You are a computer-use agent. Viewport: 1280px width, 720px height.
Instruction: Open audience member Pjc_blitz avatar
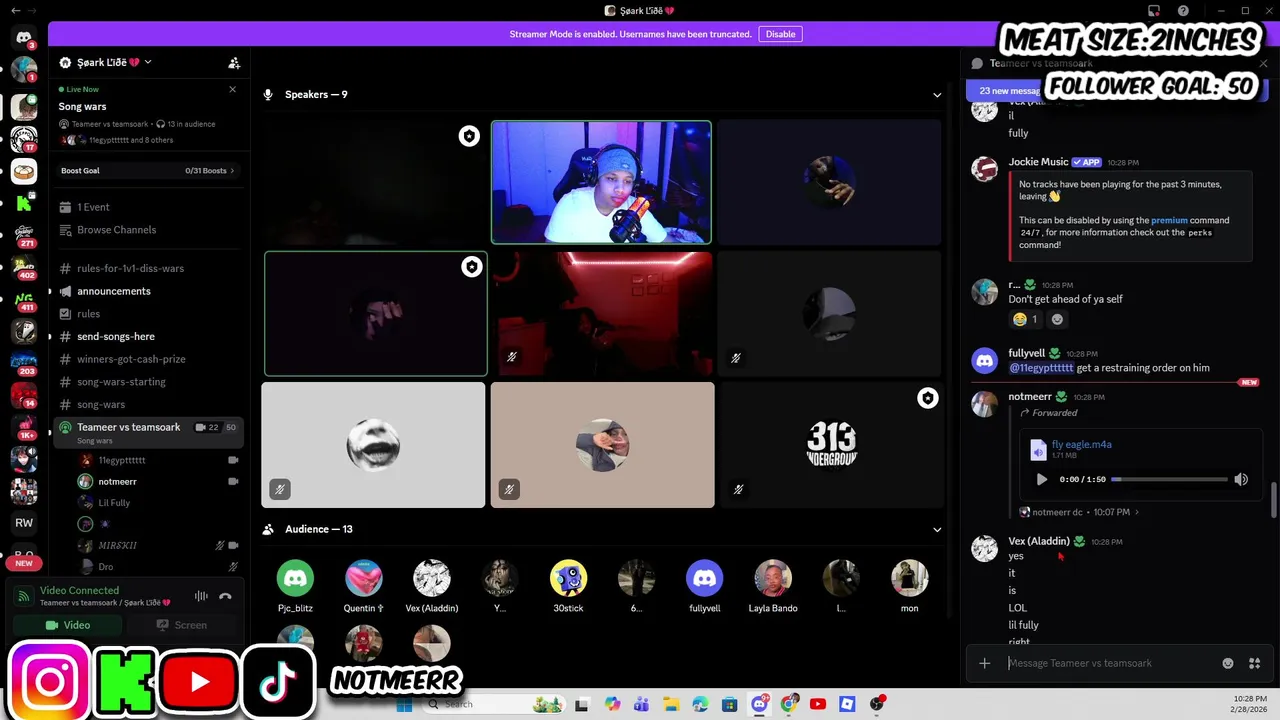[295, 578]
